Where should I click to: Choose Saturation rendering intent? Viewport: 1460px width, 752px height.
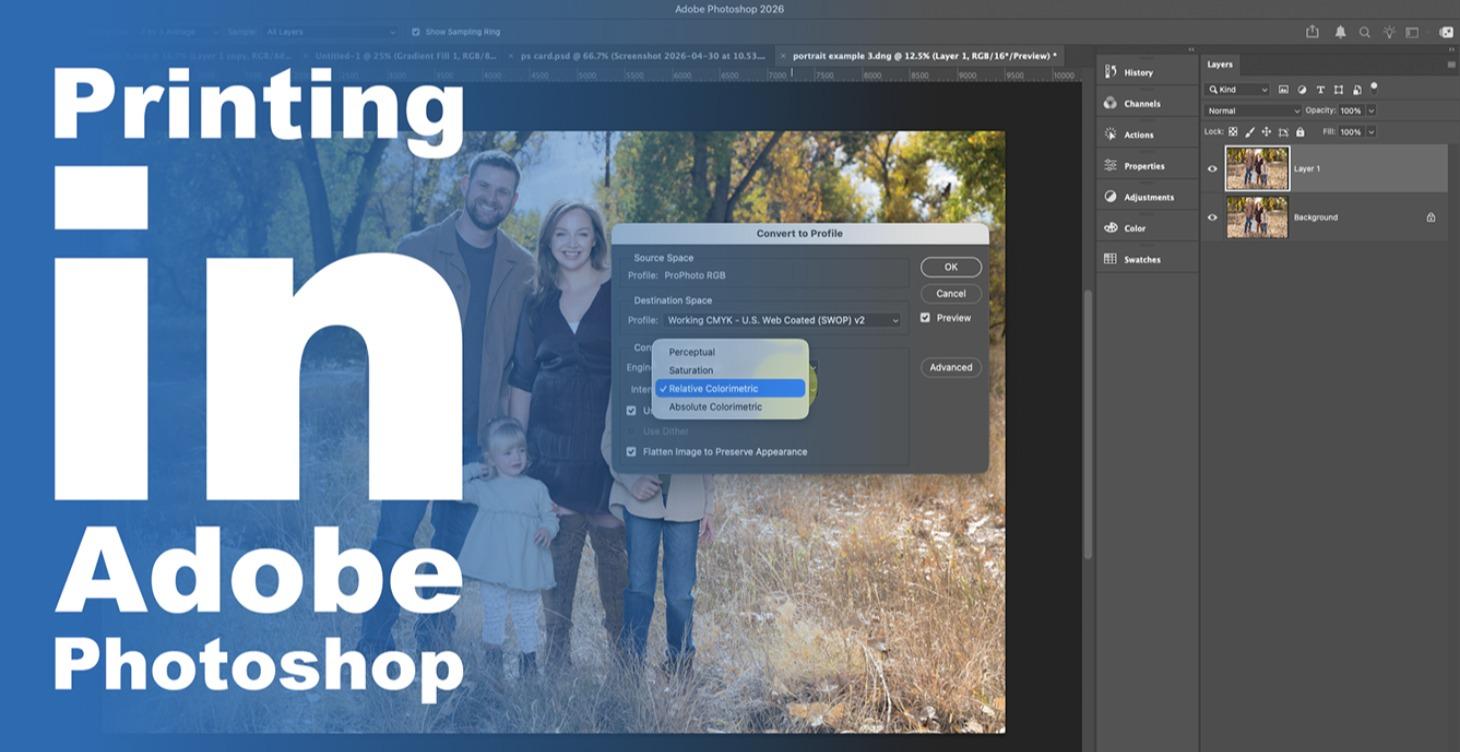(731, 370)
